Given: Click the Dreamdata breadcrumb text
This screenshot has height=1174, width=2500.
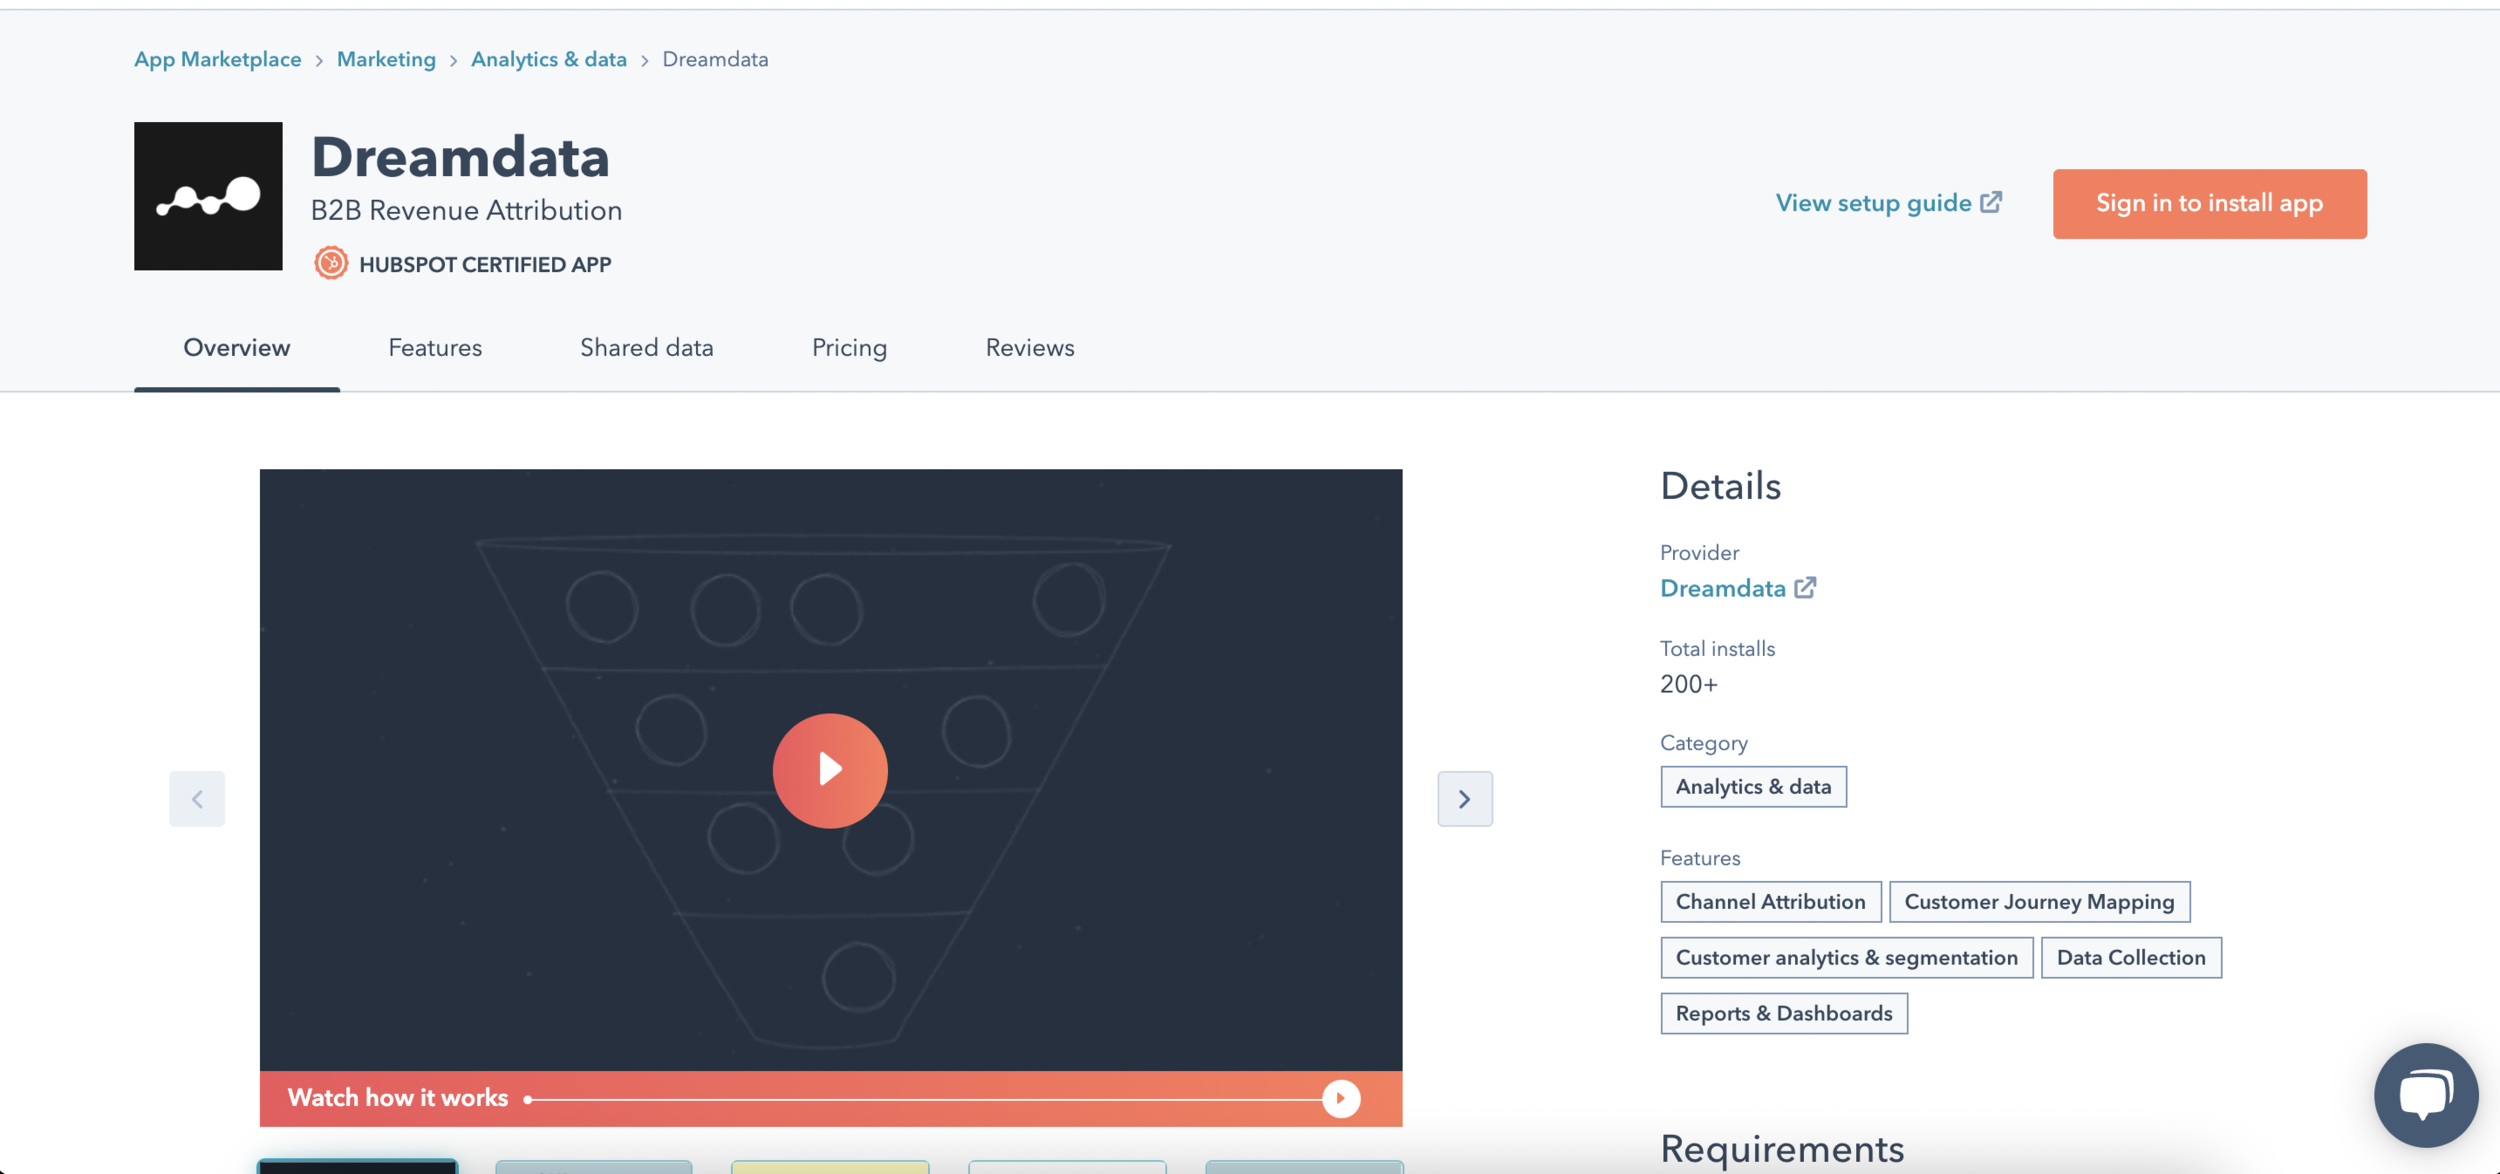Looking at the screenshot, I should click(715, 59).
